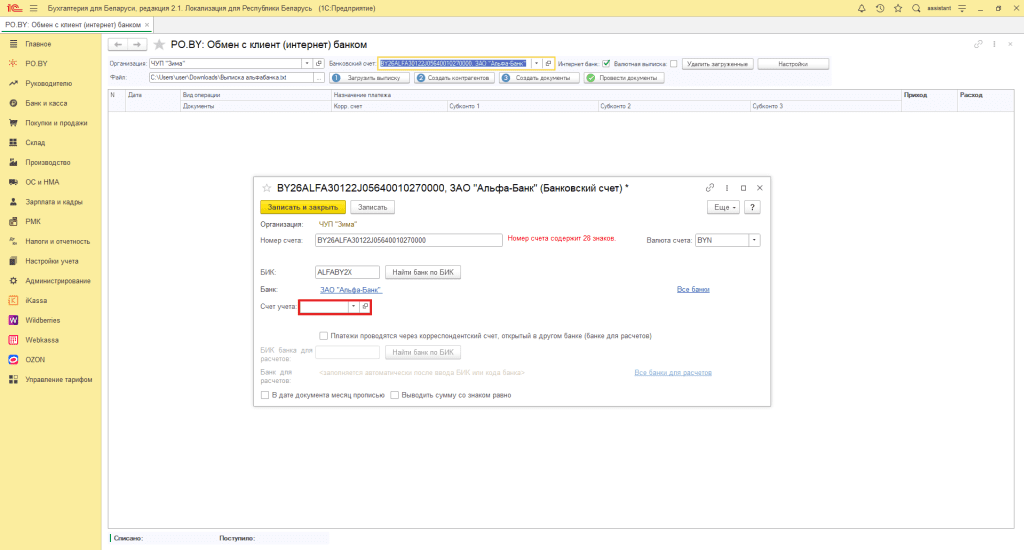The width and height of the screenshot is (1024, 550).
Task: Open the history clock icon
Action: [879, 8]
